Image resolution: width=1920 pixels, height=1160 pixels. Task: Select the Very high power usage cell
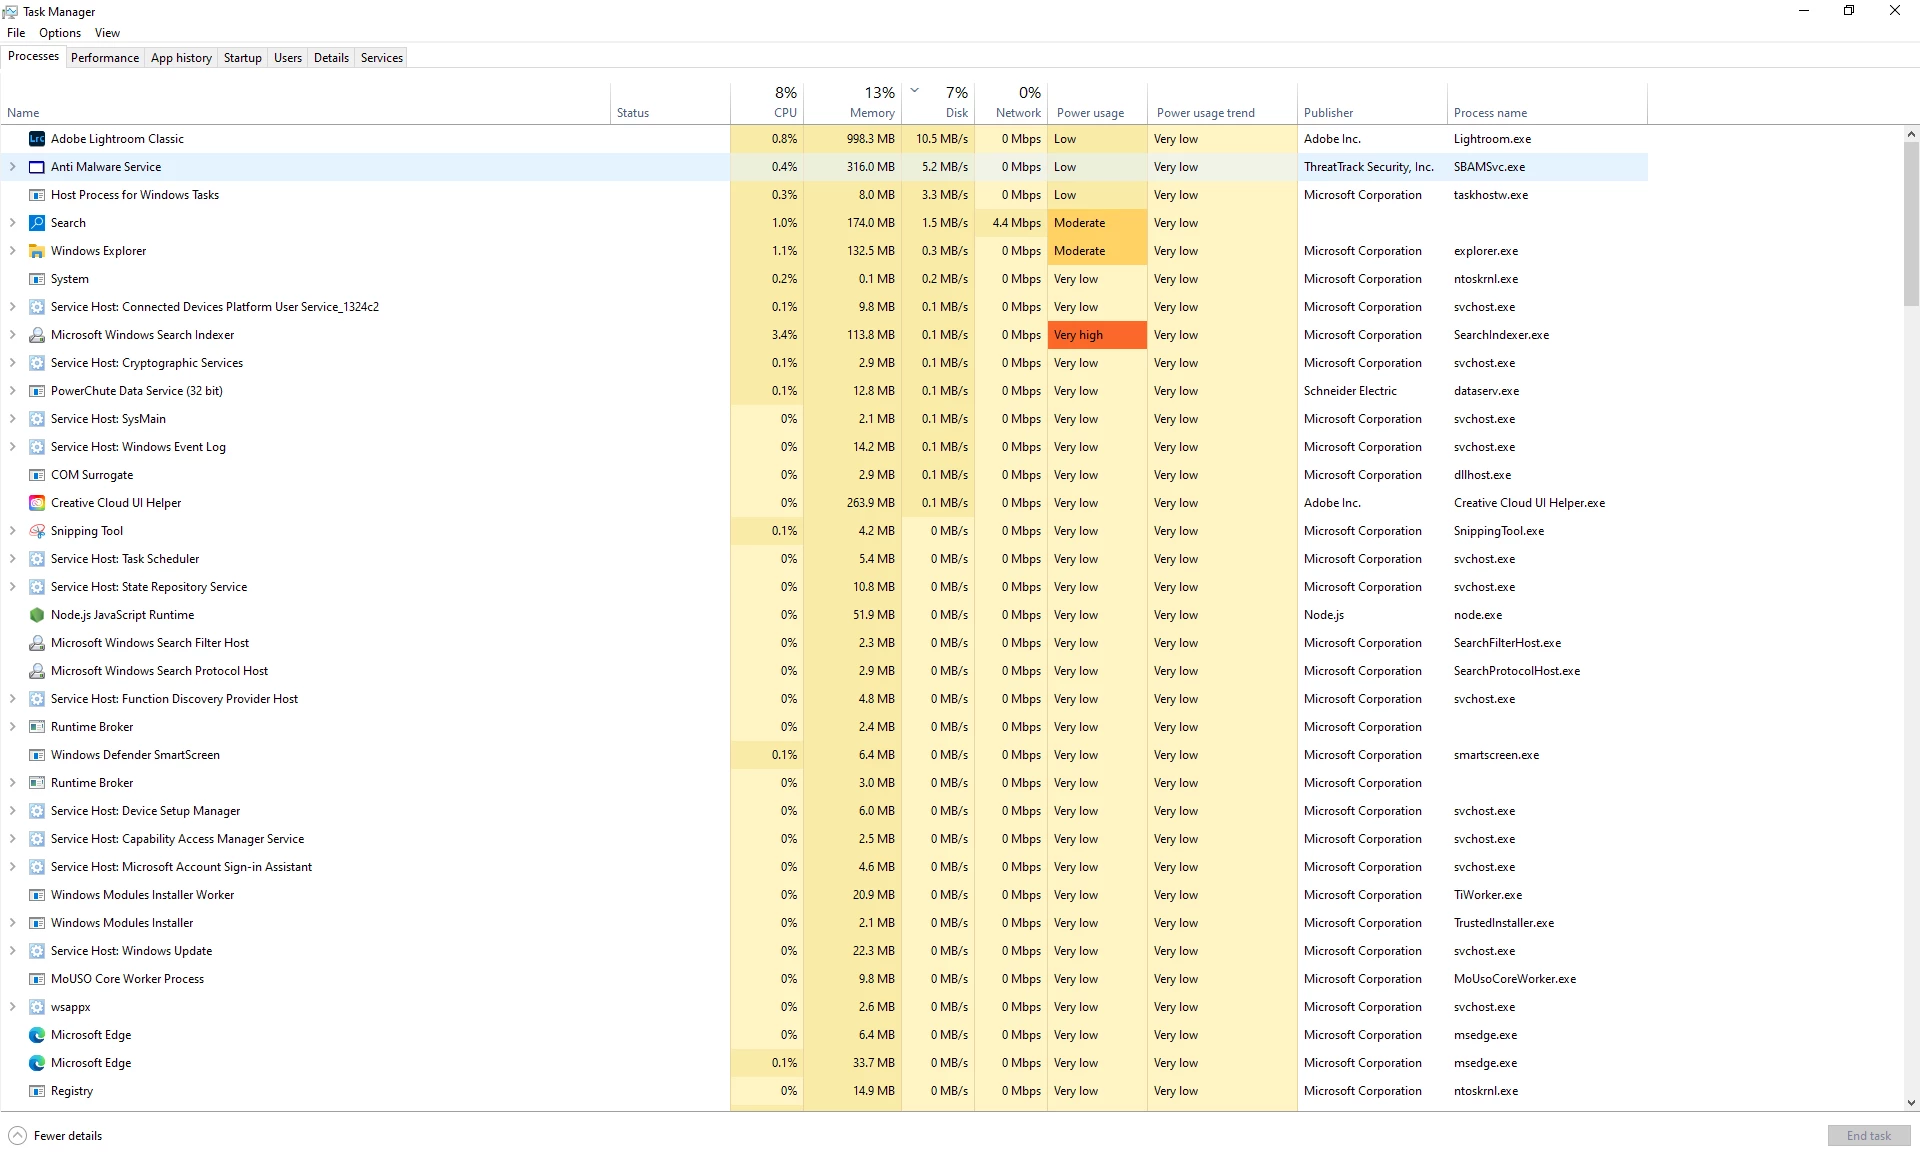[x=1096, y=335]
